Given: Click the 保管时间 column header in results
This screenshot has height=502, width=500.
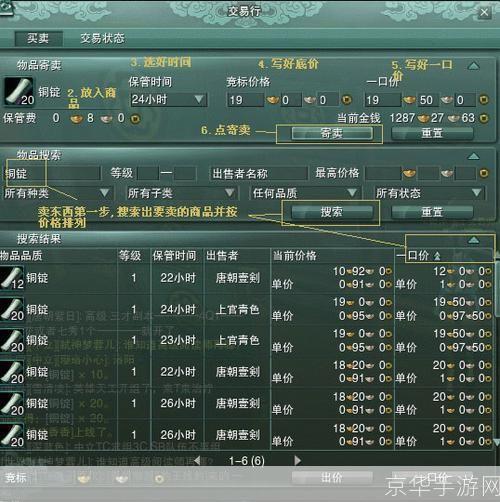Looking at the screenshot, I should [174, 256].
